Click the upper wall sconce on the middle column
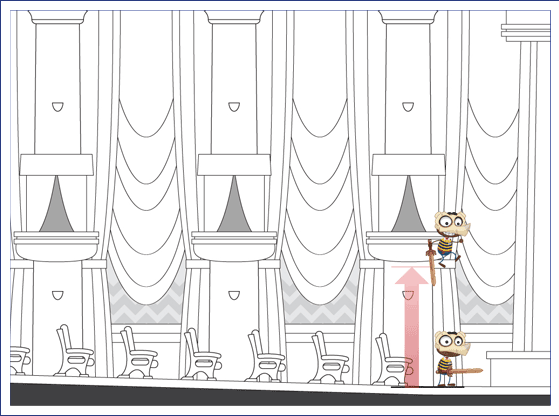The height and width of the screenshot is (416, 559). point(234,107)
